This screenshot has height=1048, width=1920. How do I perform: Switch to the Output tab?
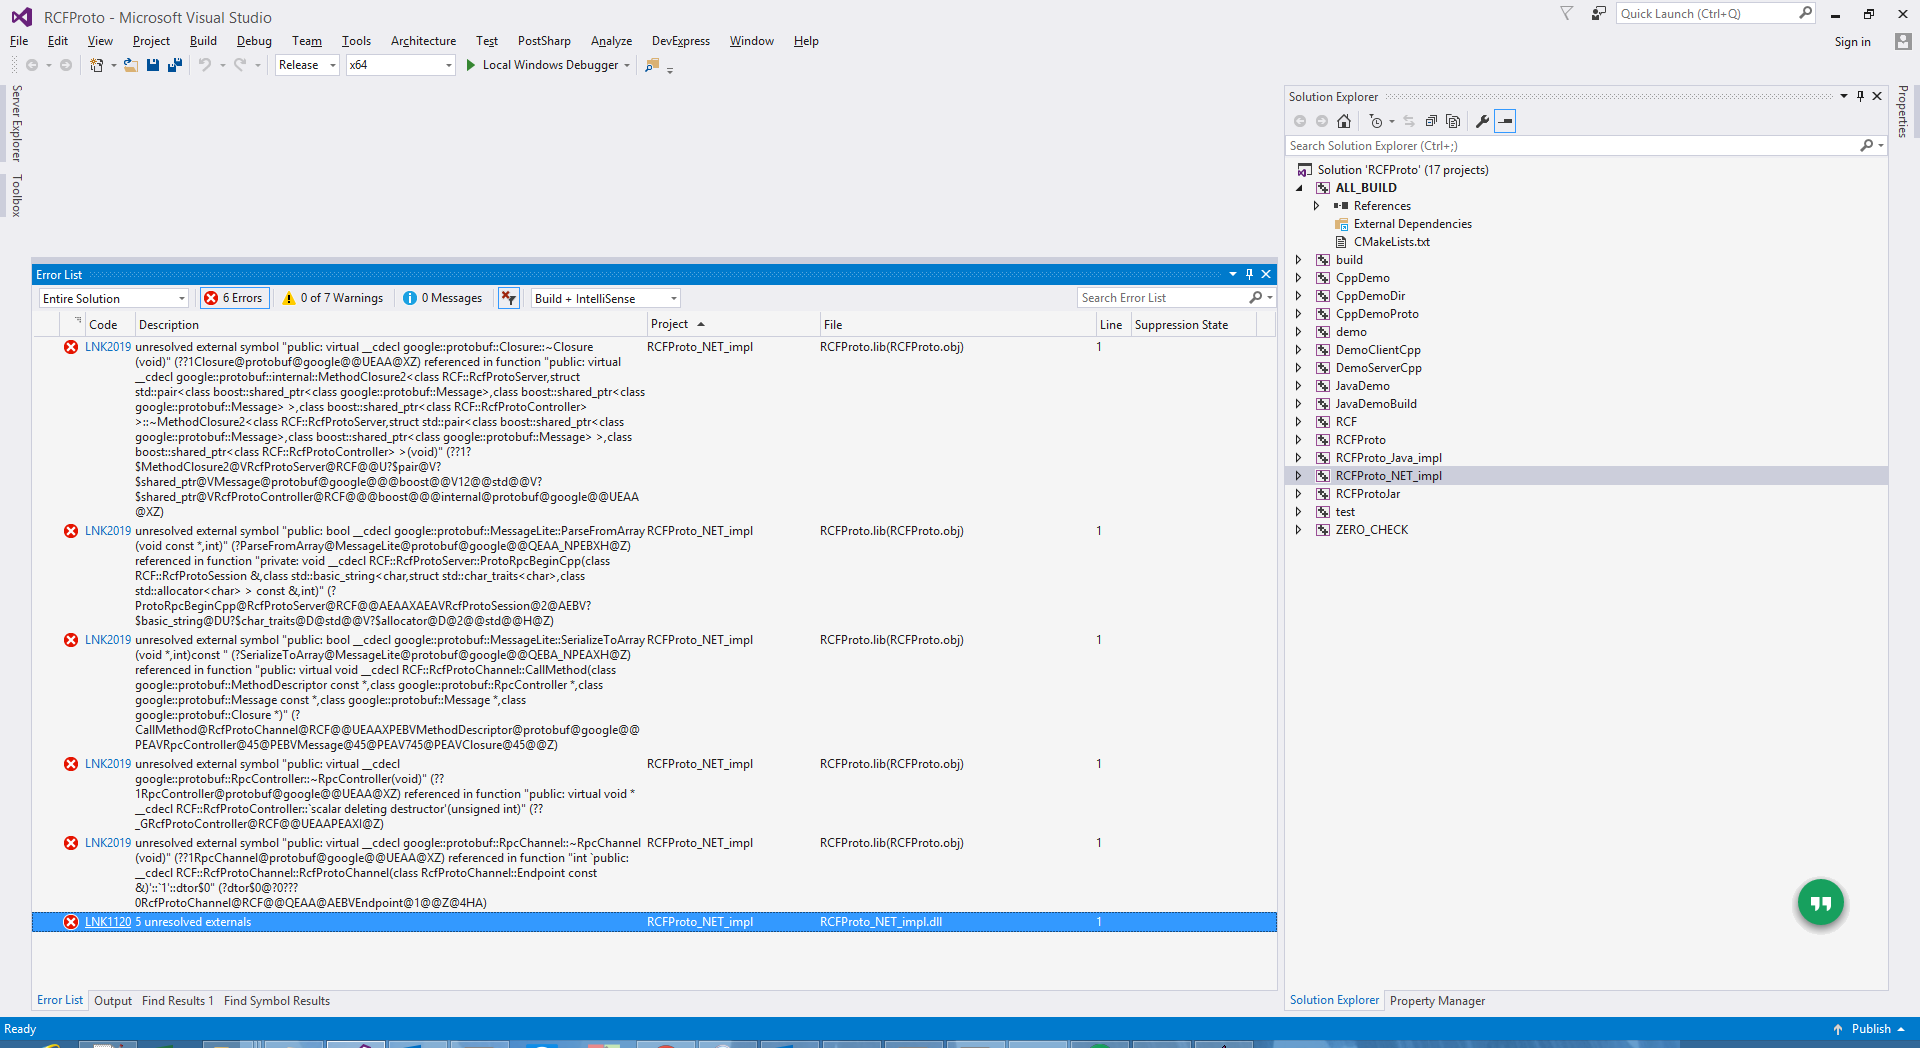113,1001
